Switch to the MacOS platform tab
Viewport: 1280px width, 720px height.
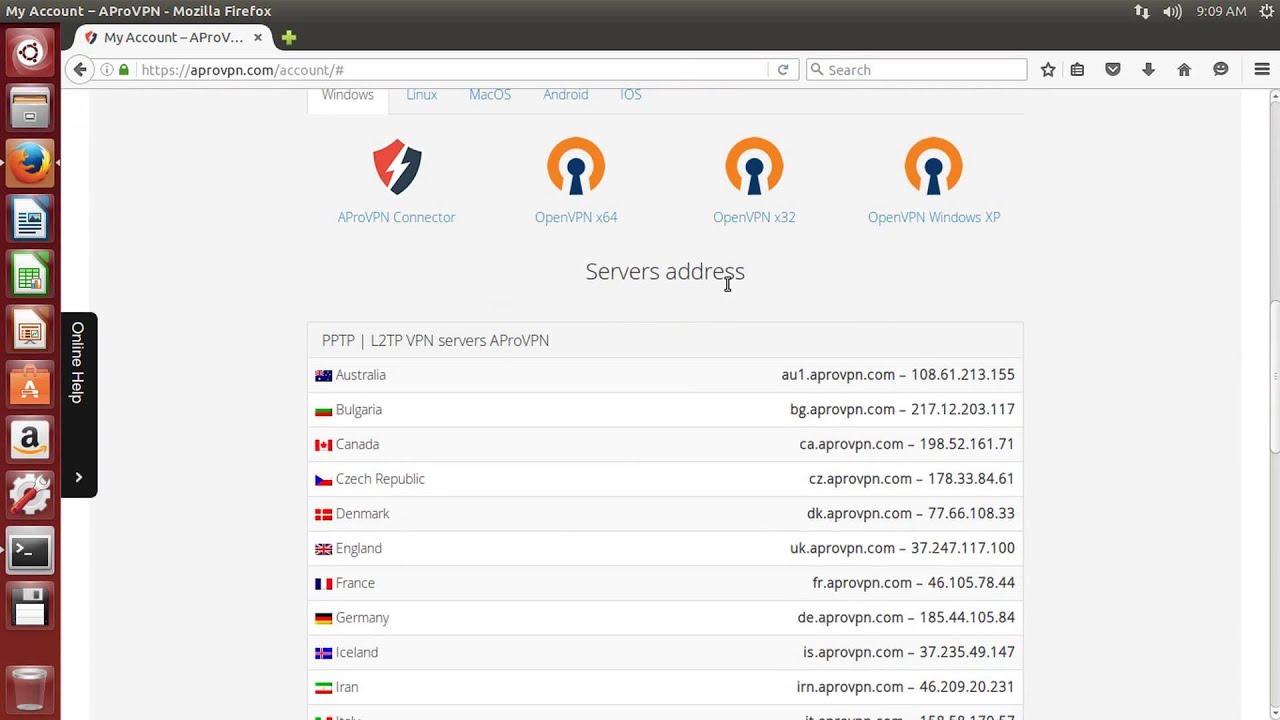490,95
